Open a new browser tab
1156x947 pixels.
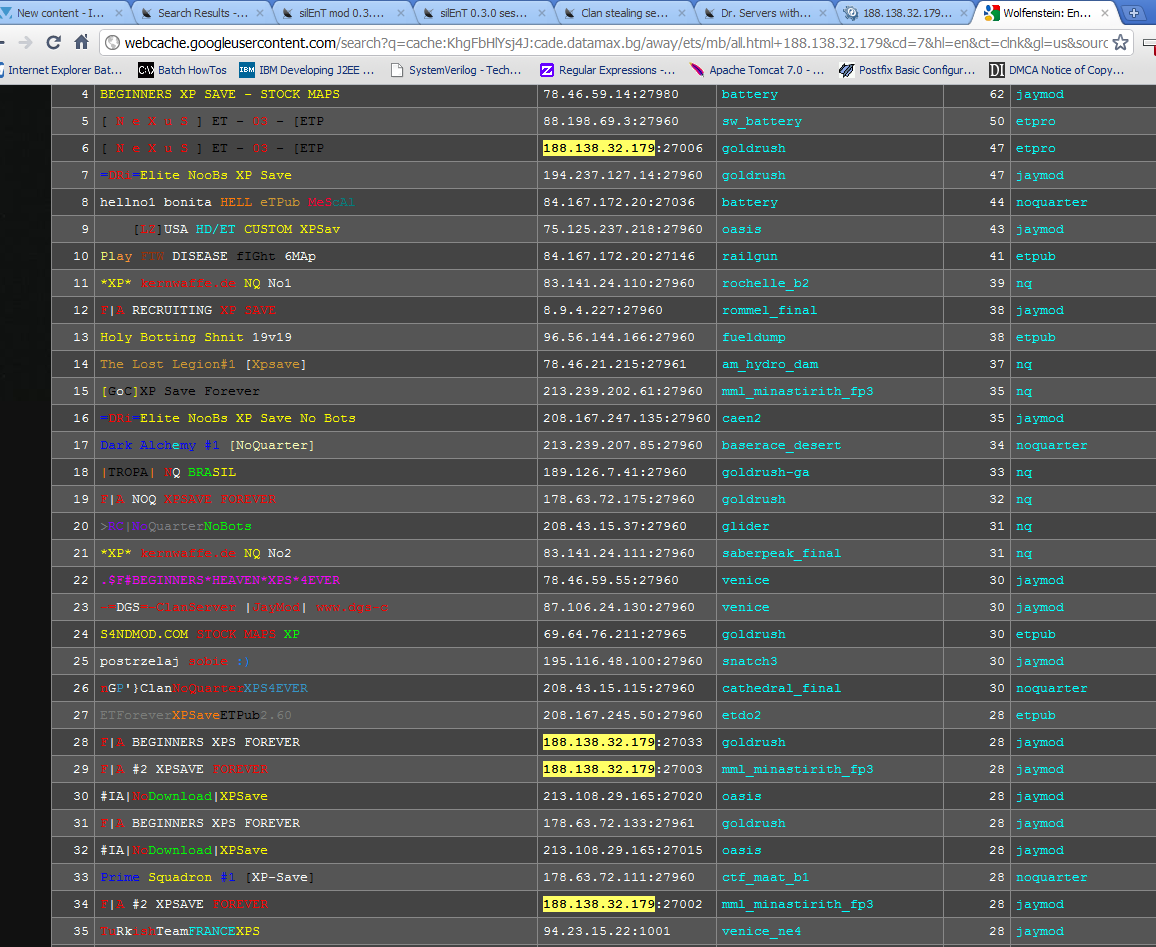pyautogui.click(x=1134, y=13)
